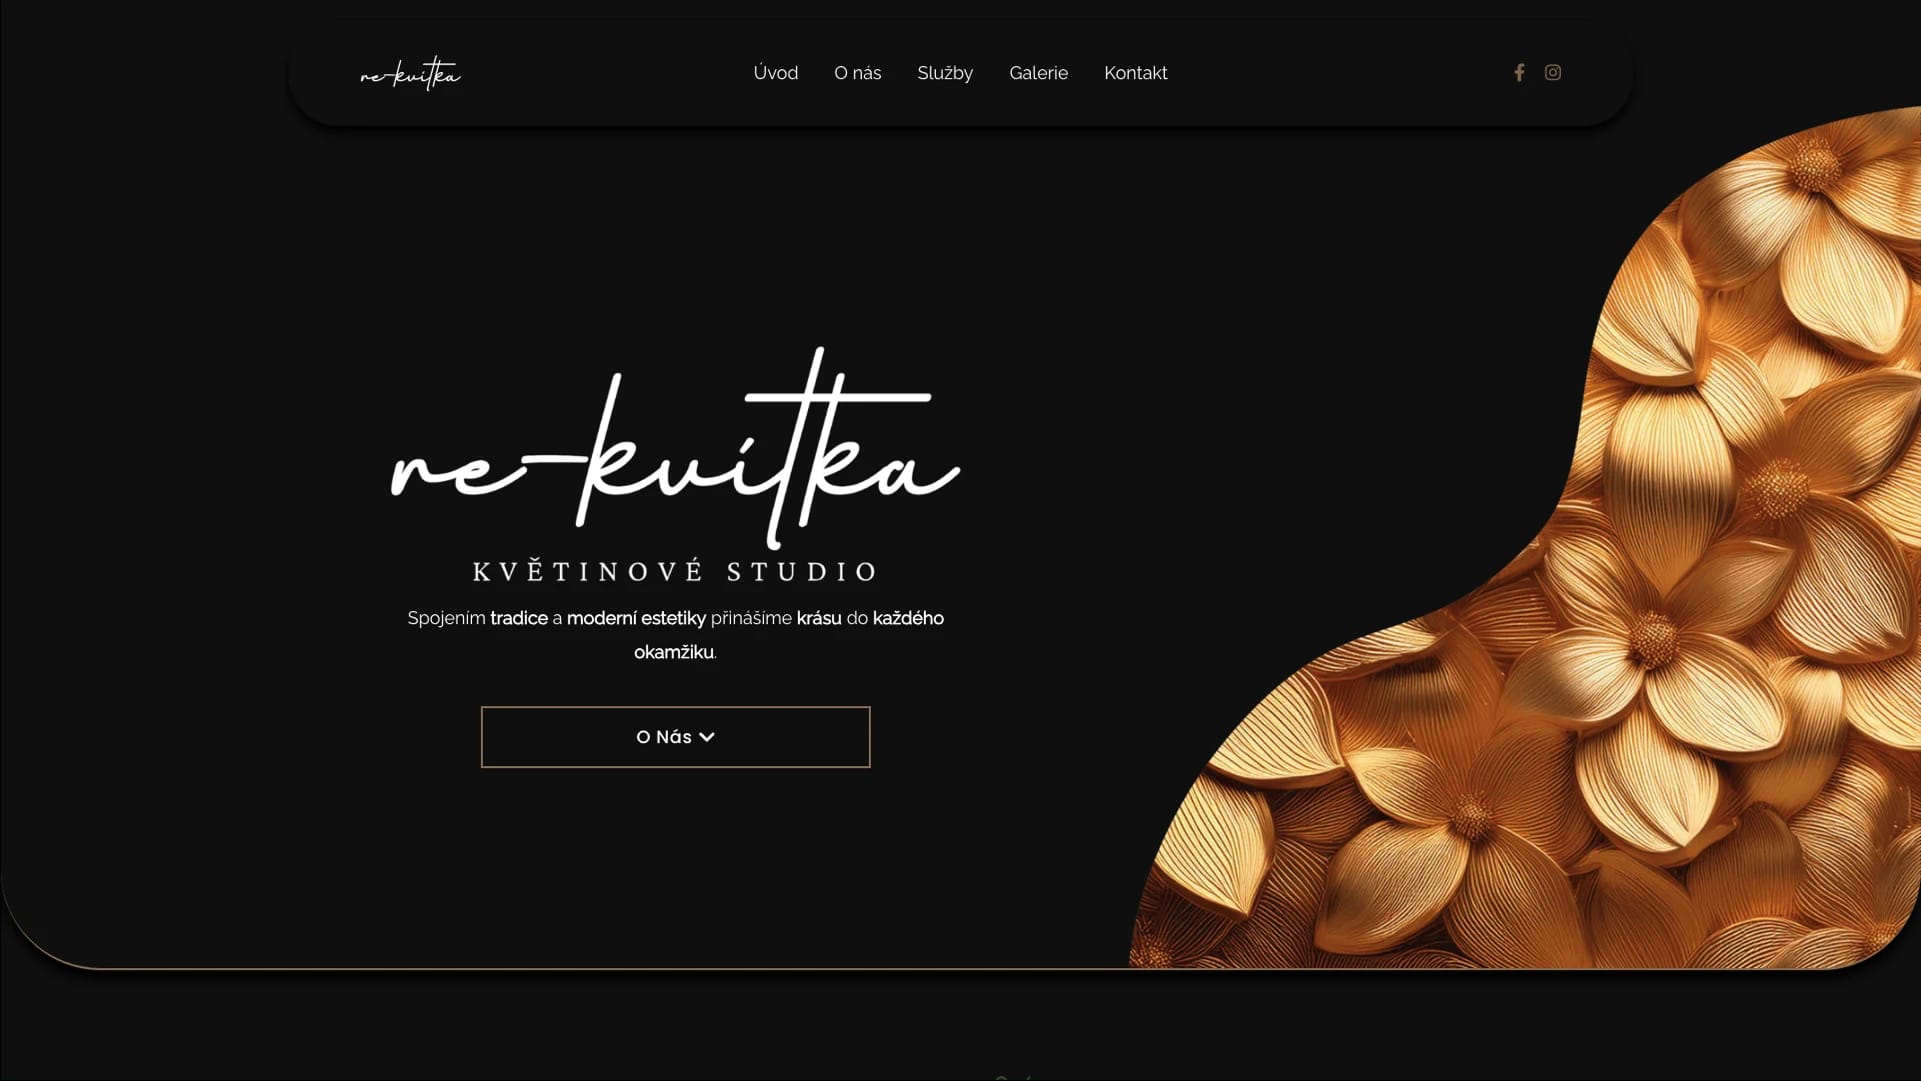Screen dimensions: 1921x1081
Task: Click the outlined O Nás button
Action: click(676, 737)
